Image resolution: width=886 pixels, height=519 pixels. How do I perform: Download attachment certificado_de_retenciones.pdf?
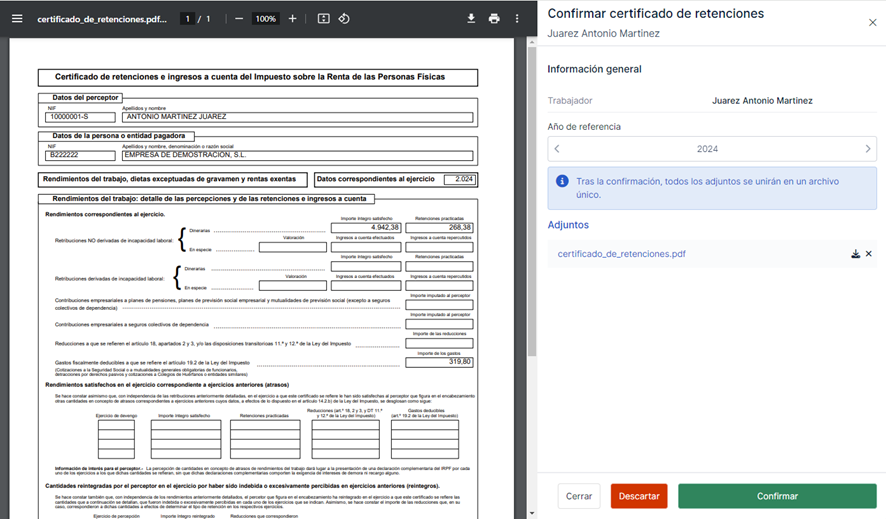pos(855,254)
